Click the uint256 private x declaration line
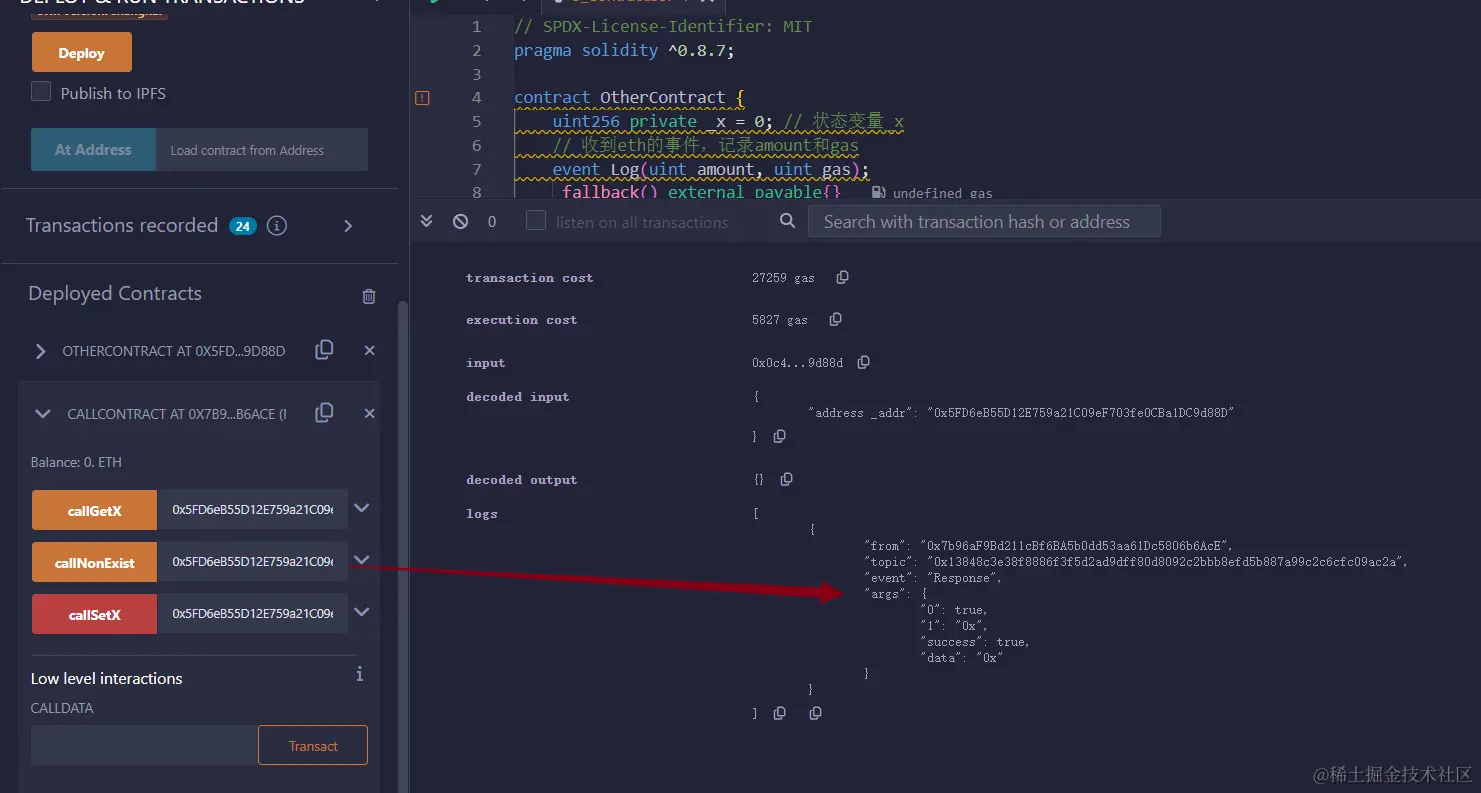 tap(728, 122)
